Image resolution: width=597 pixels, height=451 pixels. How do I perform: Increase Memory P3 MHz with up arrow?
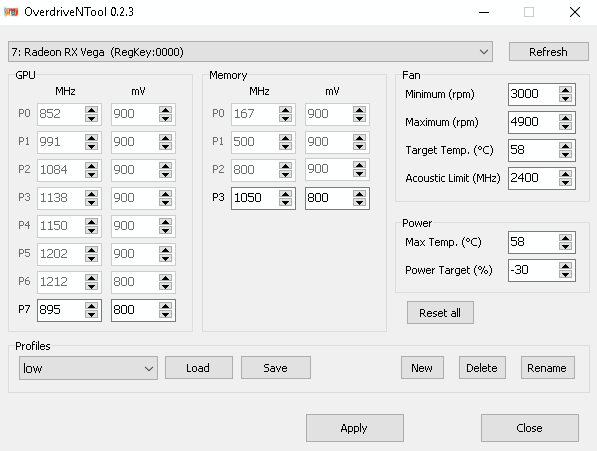[x=285, y=194]
